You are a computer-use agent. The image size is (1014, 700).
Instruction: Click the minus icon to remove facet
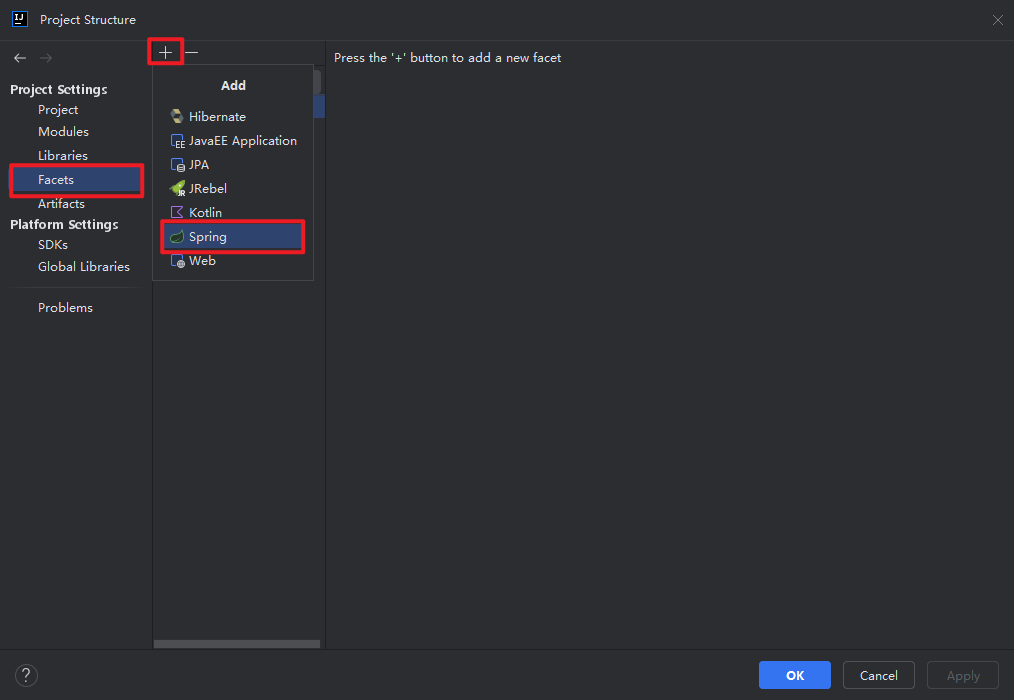191,52
